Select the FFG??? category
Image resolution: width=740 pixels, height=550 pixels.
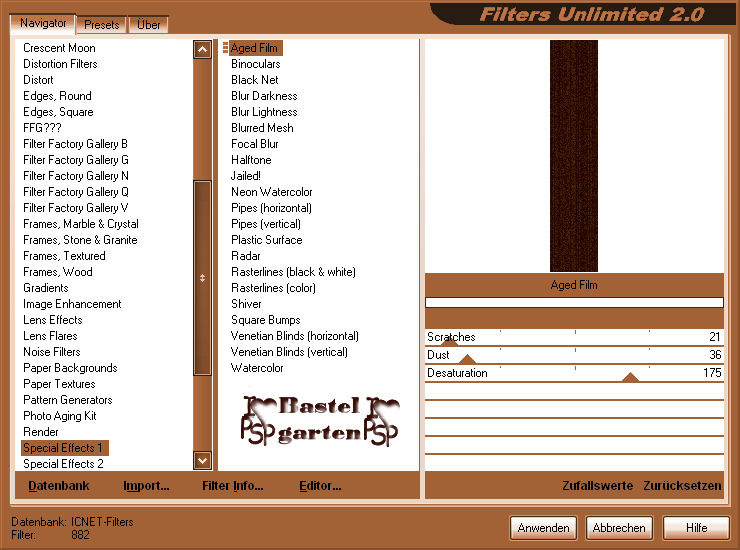click(42, 128)
